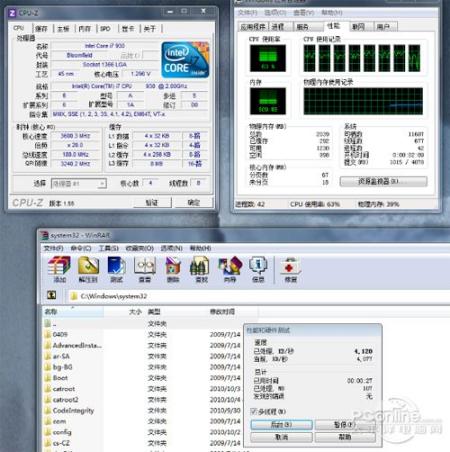Open the Commands (命令) menu in WinRAR

[81, 248]
